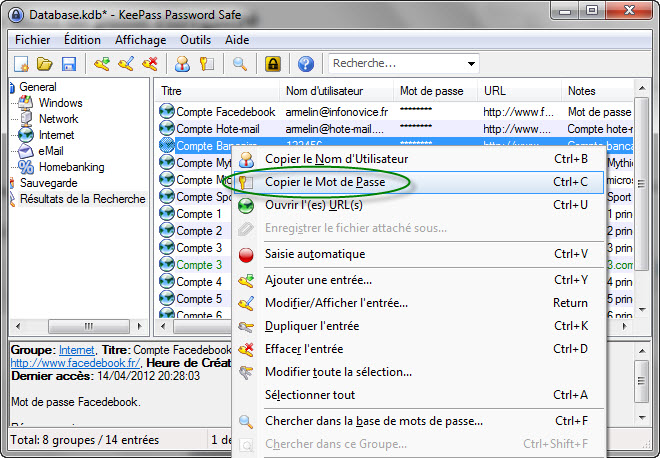
Task: Sort by Mot de passe column header
Action: click(x=435, y=91)
